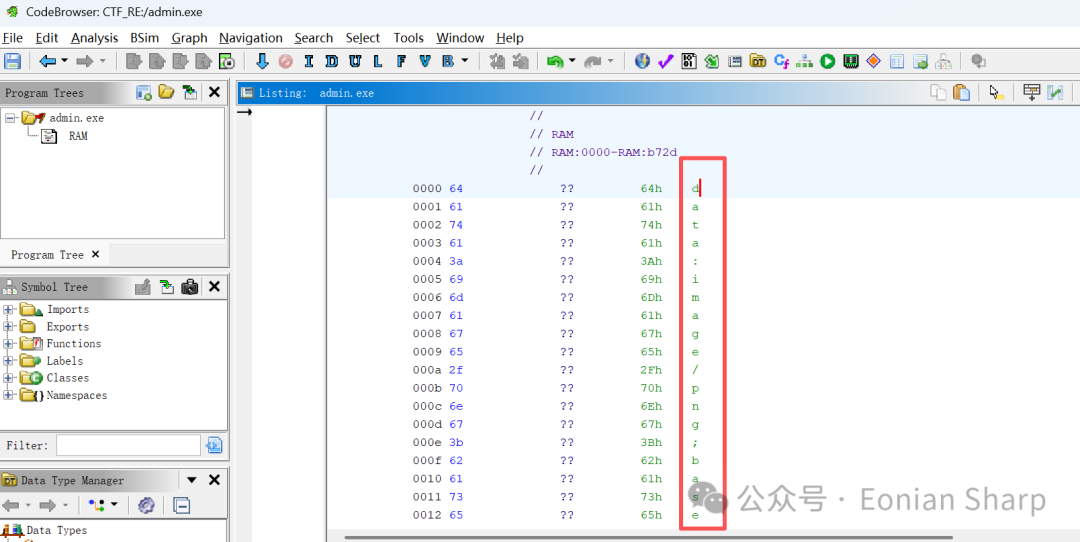Viewport: 1080px width, 542px height.
Task: Open the Analysis menu
Action: click(94, 38)
